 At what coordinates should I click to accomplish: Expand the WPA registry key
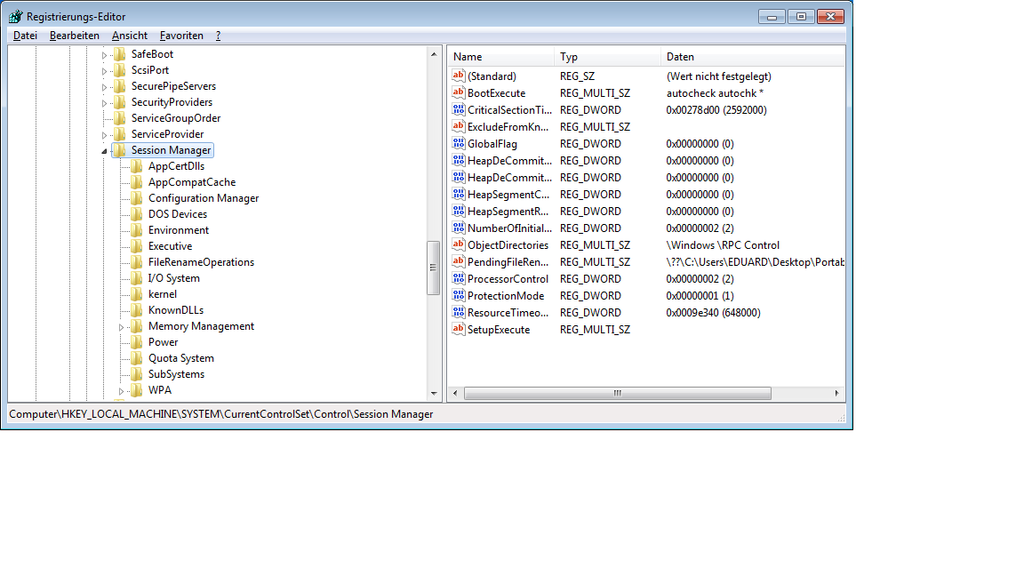tap(121, 391)
